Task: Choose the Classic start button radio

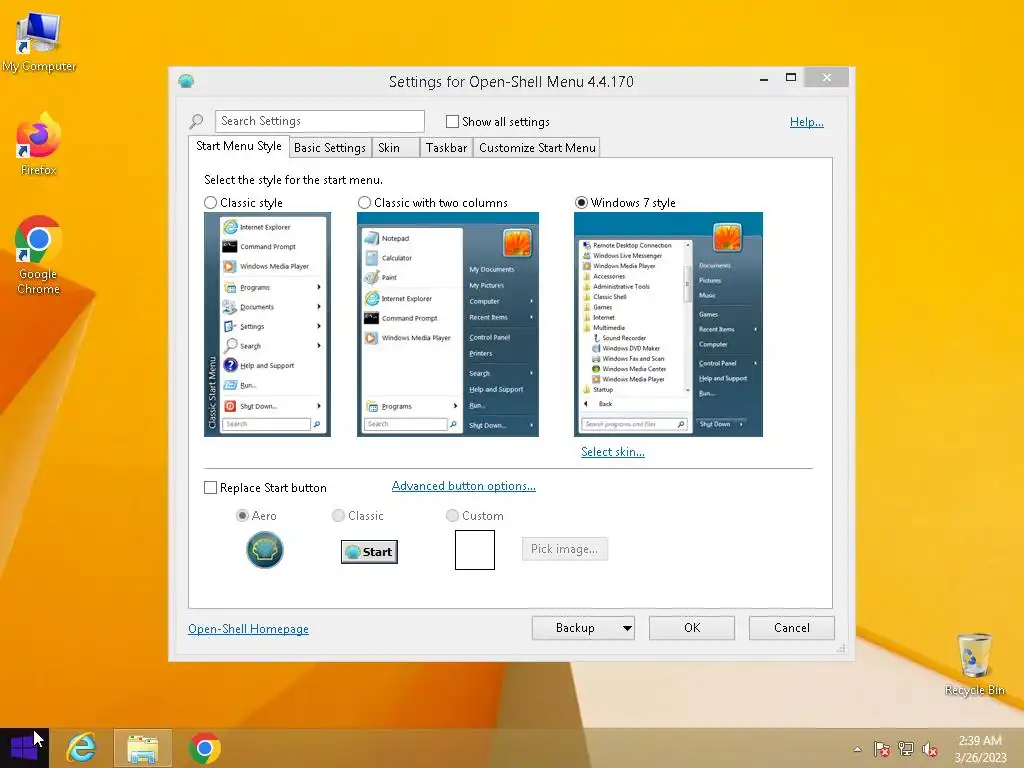Action: point(338,516)
